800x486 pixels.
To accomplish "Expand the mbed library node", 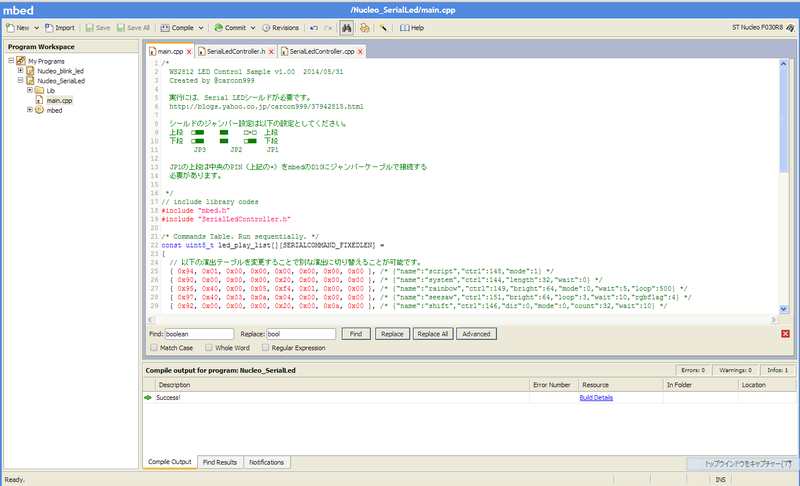I will pos(30,110).
